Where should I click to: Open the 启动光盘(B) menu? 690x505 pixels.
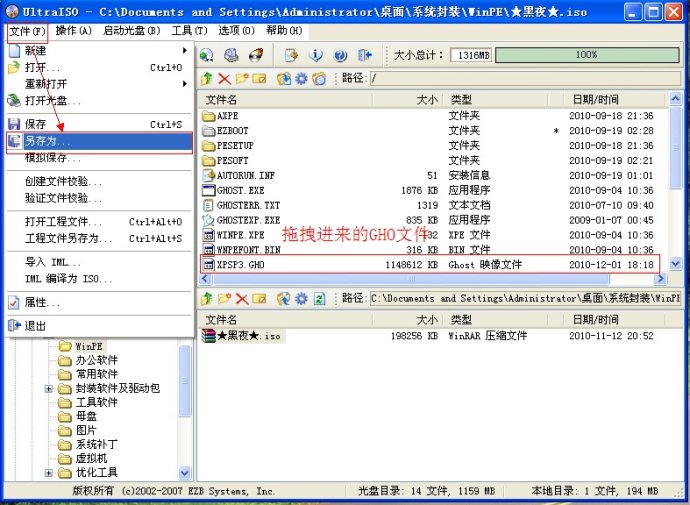(132, 30)
